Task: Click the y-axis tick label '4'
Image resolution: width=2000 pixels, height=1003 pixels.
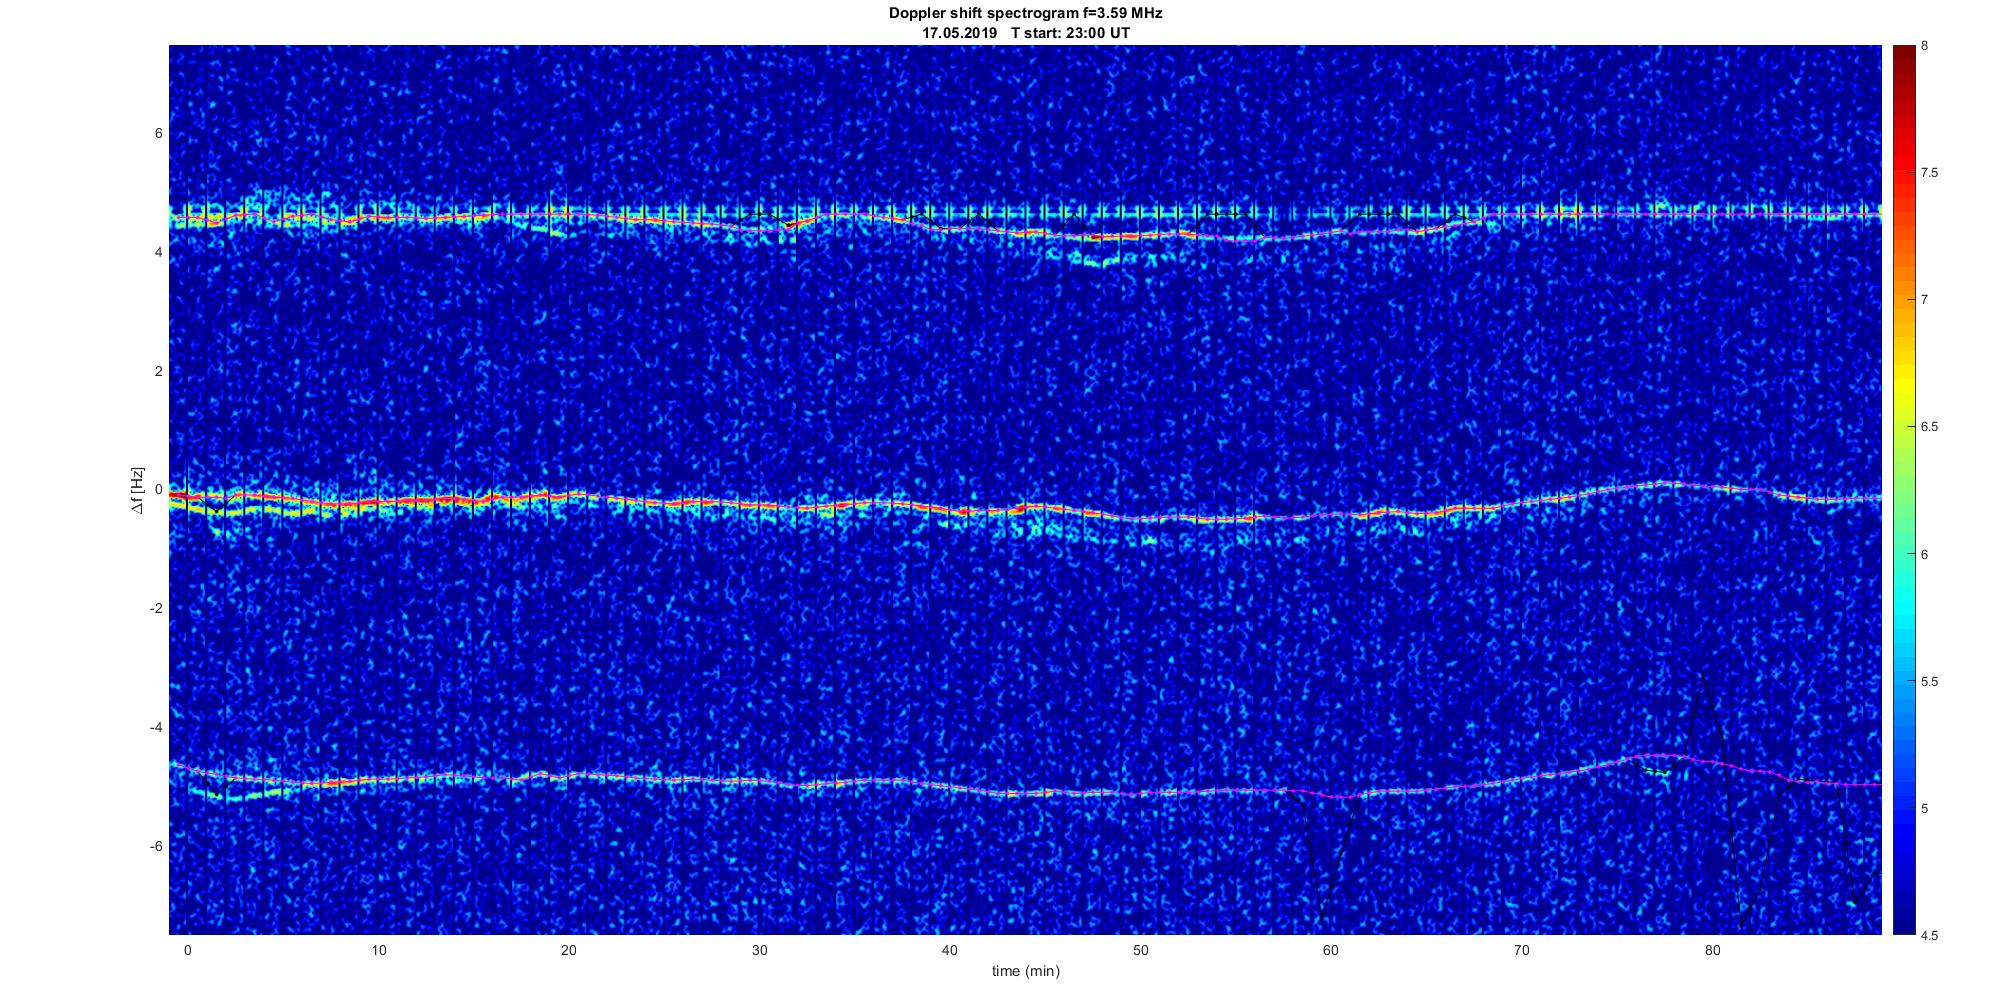Action: 159,253
